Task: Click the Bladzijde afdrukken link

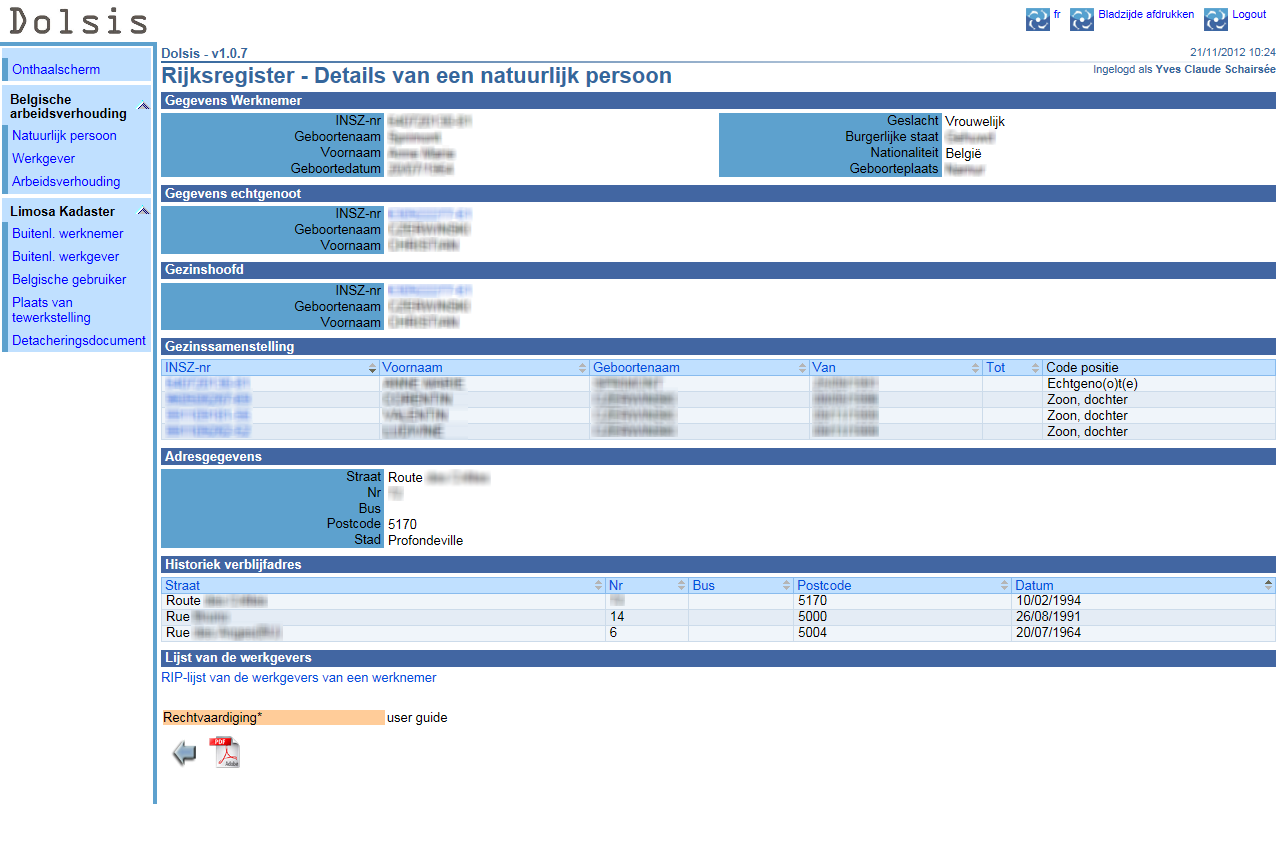Action: tap(1146, 14)
